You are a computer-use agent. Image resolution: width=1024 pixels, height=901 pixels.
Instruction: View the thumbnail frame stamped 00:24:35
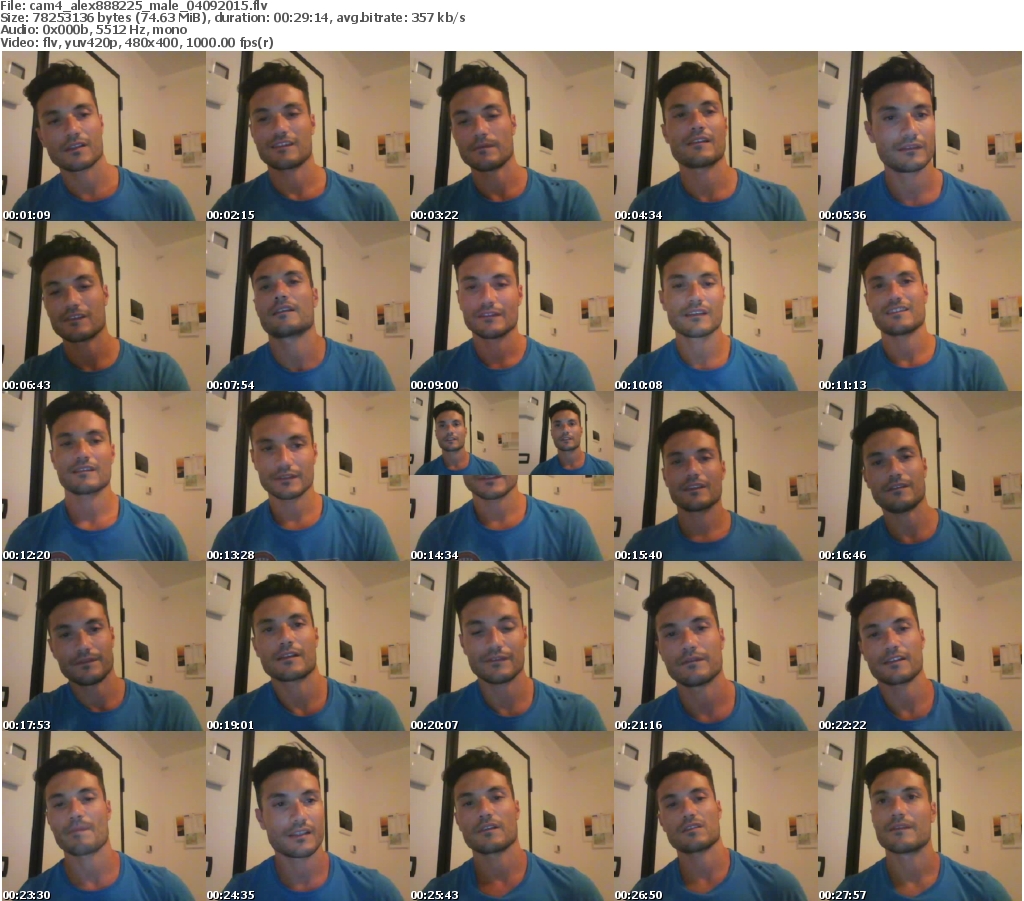308,816
